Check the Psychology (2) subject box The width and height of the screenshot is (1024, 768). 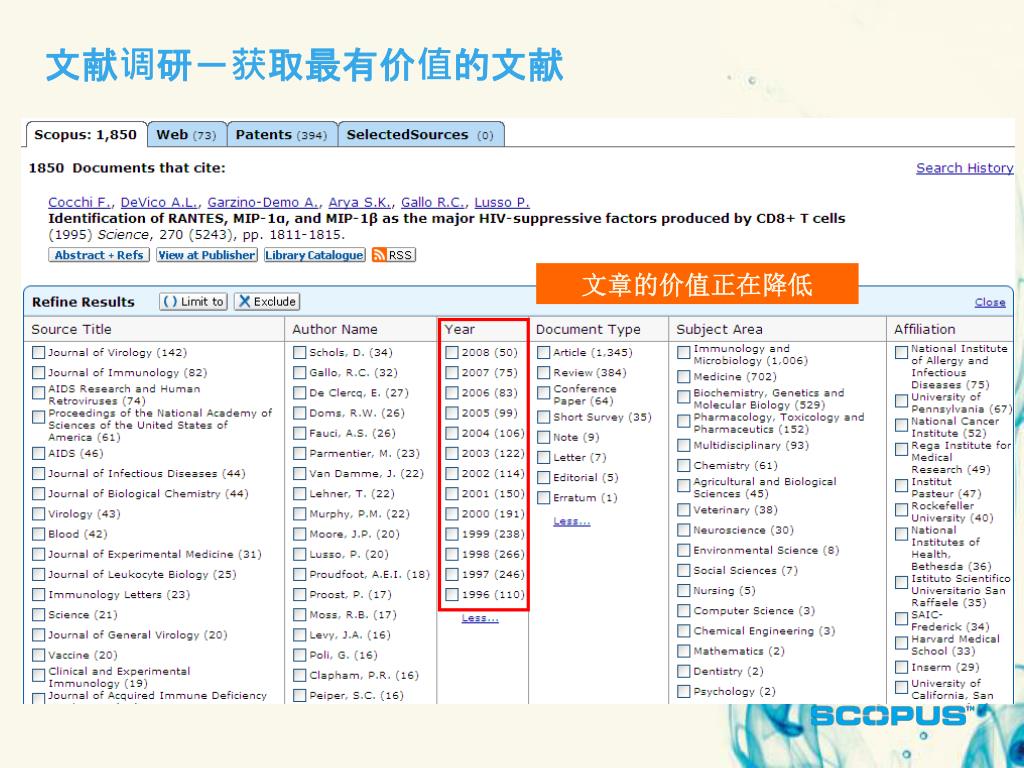684,692
